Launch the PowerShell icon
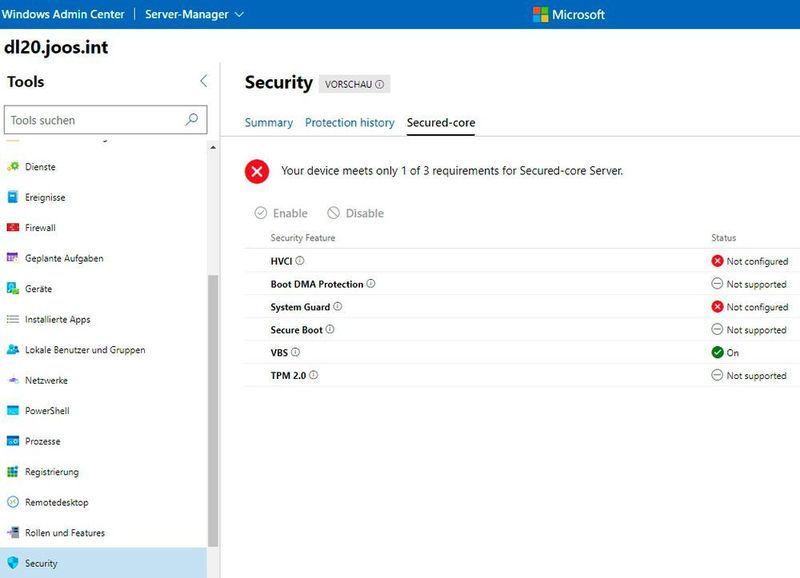800x578 pixels. pos(13,410)
